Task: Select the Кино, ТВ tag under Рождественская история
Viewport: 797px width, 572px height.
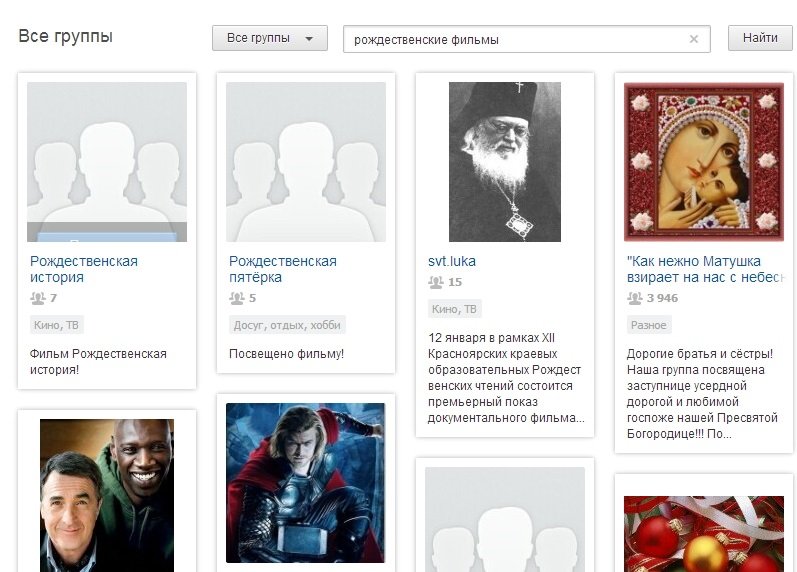Action: point(56,325)
